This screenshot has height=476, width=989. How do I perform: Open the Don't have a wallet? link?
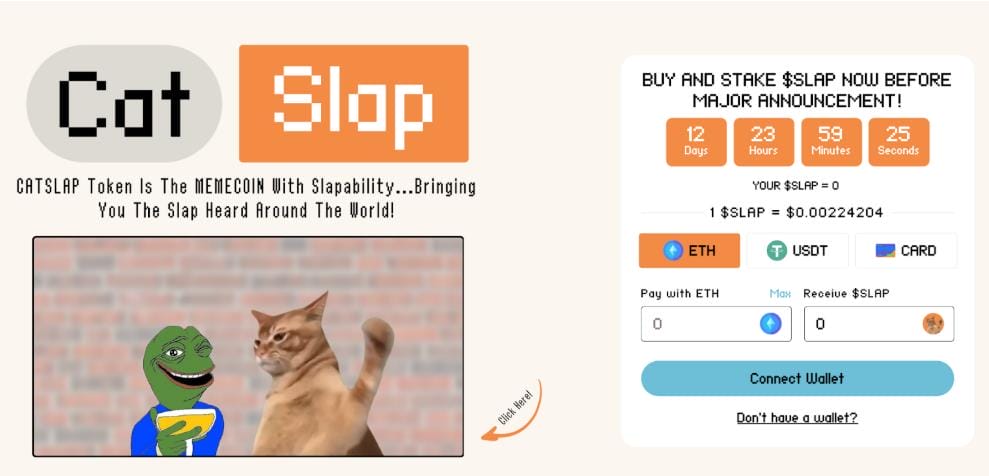[797, 417]
